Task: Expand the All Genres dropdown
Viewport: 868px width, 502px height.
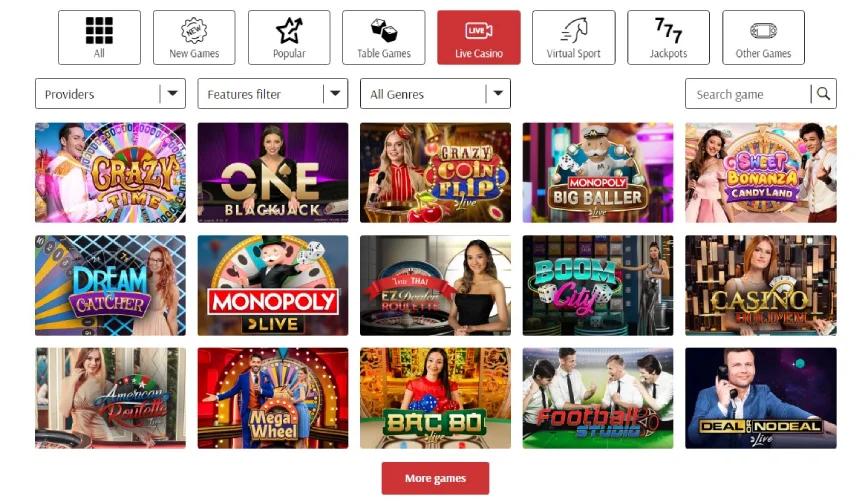Action: 435,94
